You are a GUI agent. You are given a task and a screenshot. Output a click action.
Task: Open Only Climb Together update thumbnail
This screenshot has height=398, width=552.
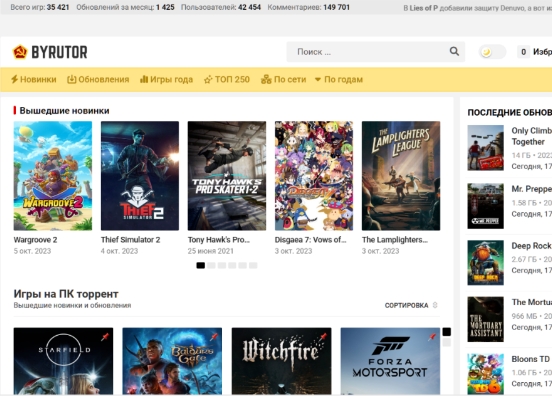coord(485,148)
